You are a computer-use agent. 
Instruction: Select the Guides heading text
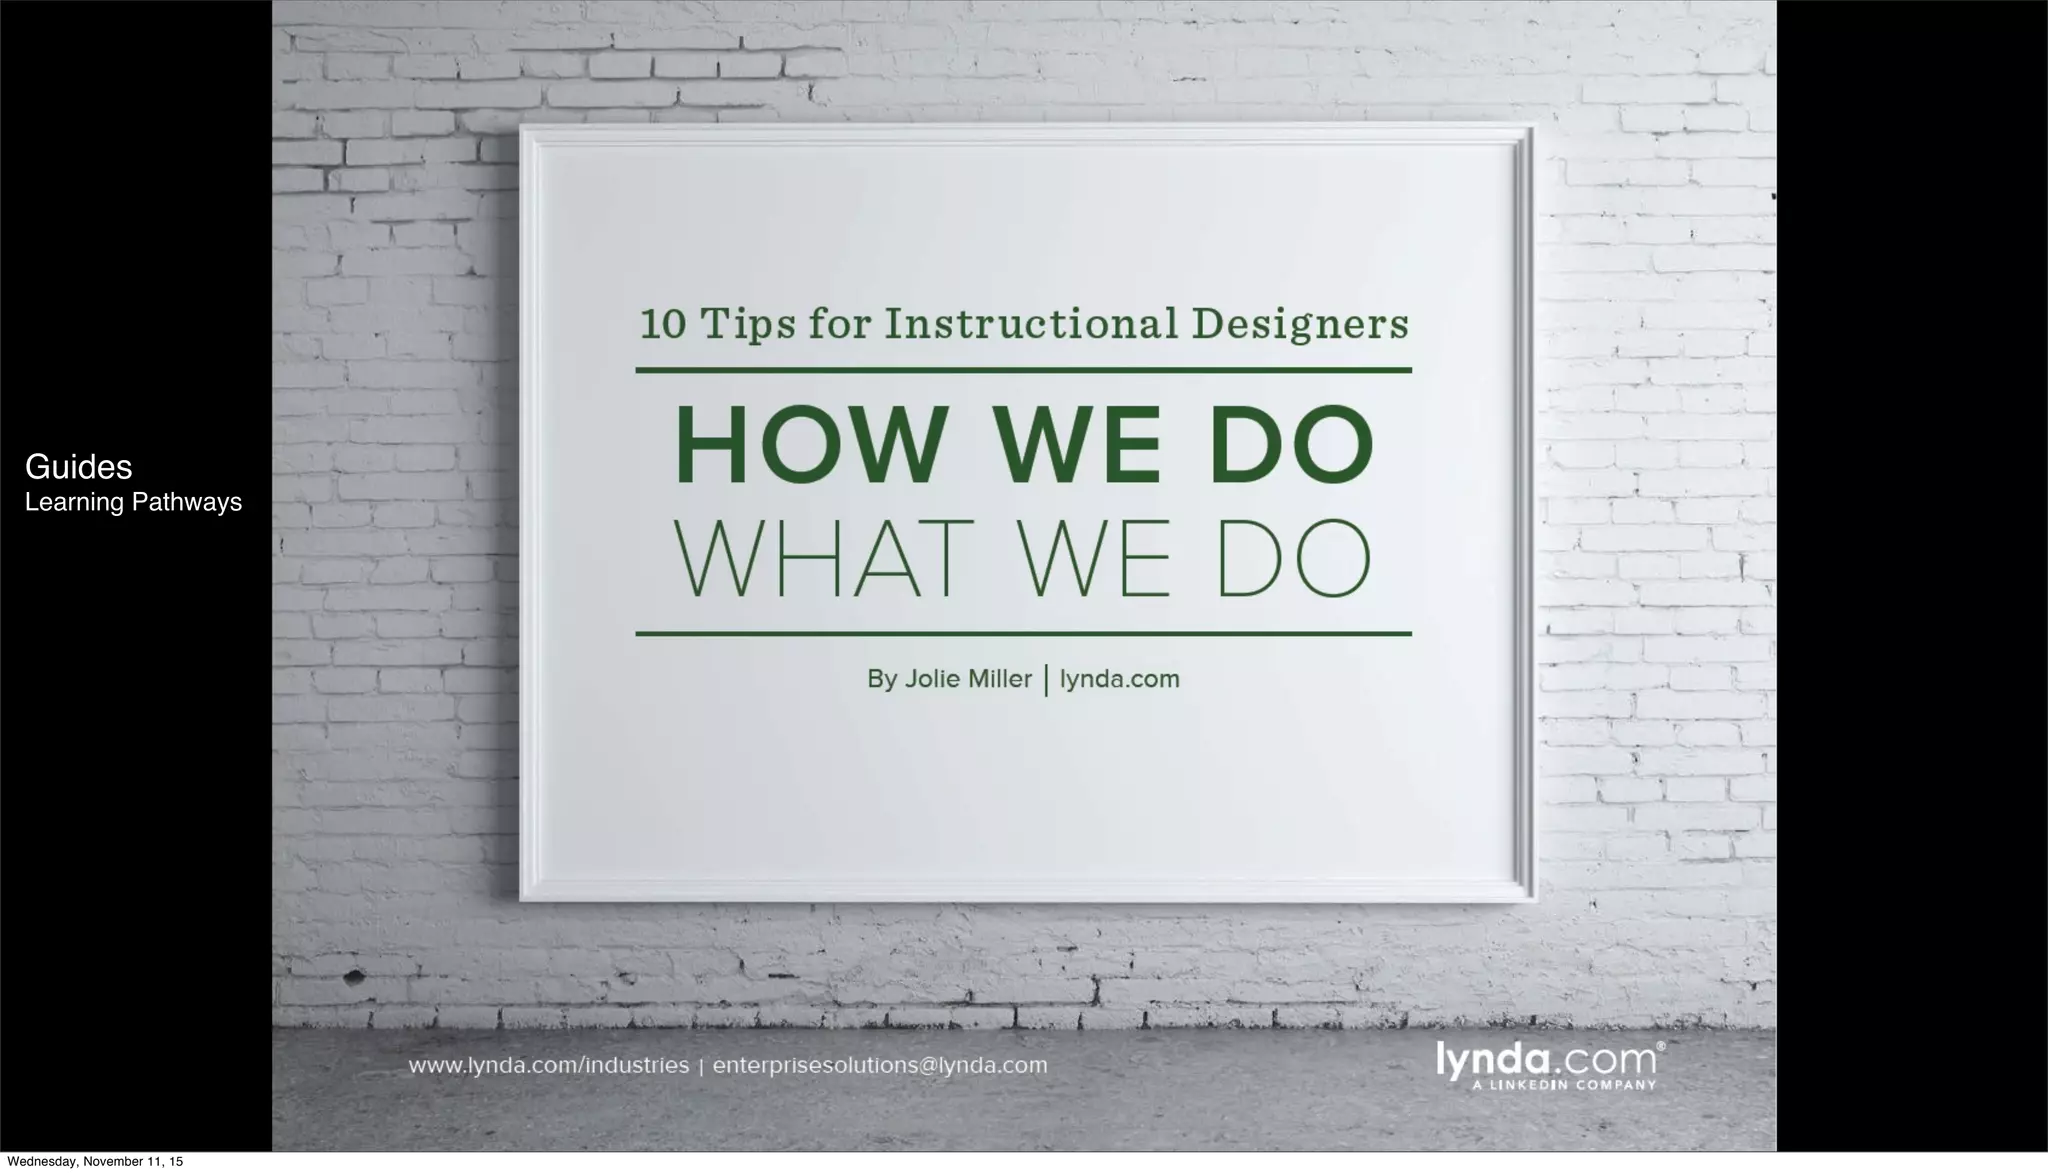pos(78,467)
